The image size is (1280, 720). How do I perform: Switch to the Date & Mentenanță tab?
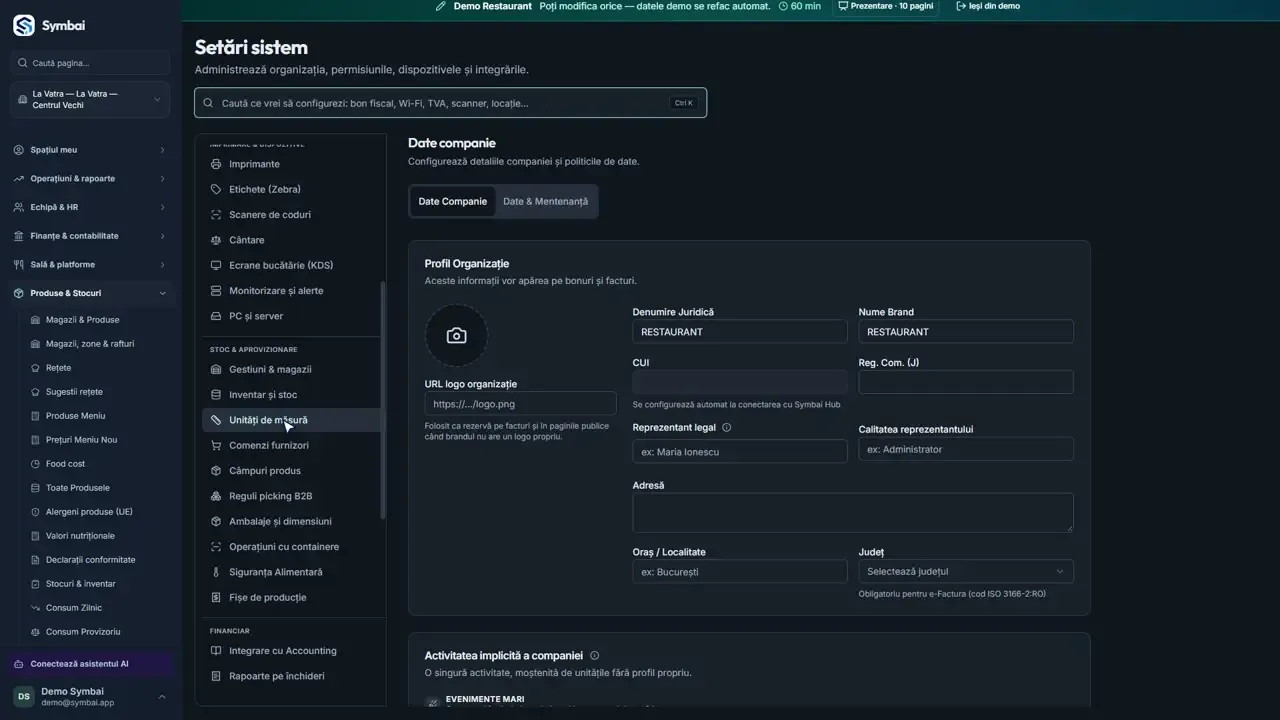pos(545,201)
